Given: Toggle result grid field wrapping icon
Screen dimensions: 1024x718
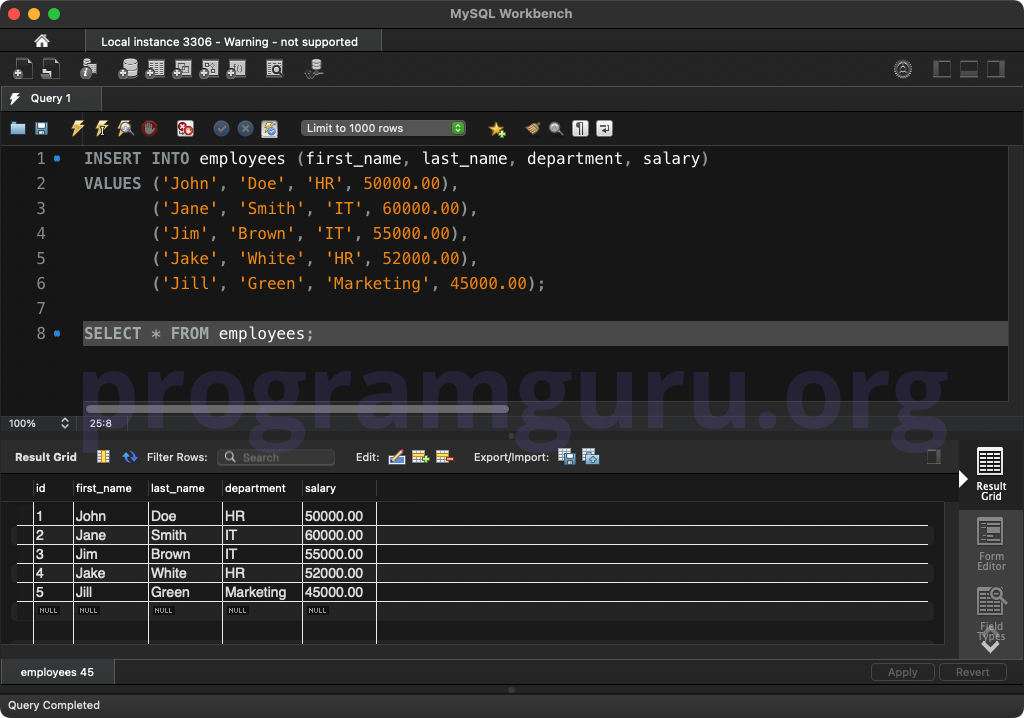Looking at the screenshot, I should point(103,457).
